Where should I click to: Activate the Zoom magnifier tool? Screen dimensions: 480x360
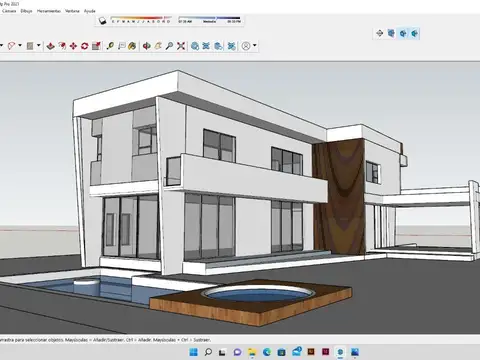click(x=169, y=46)
